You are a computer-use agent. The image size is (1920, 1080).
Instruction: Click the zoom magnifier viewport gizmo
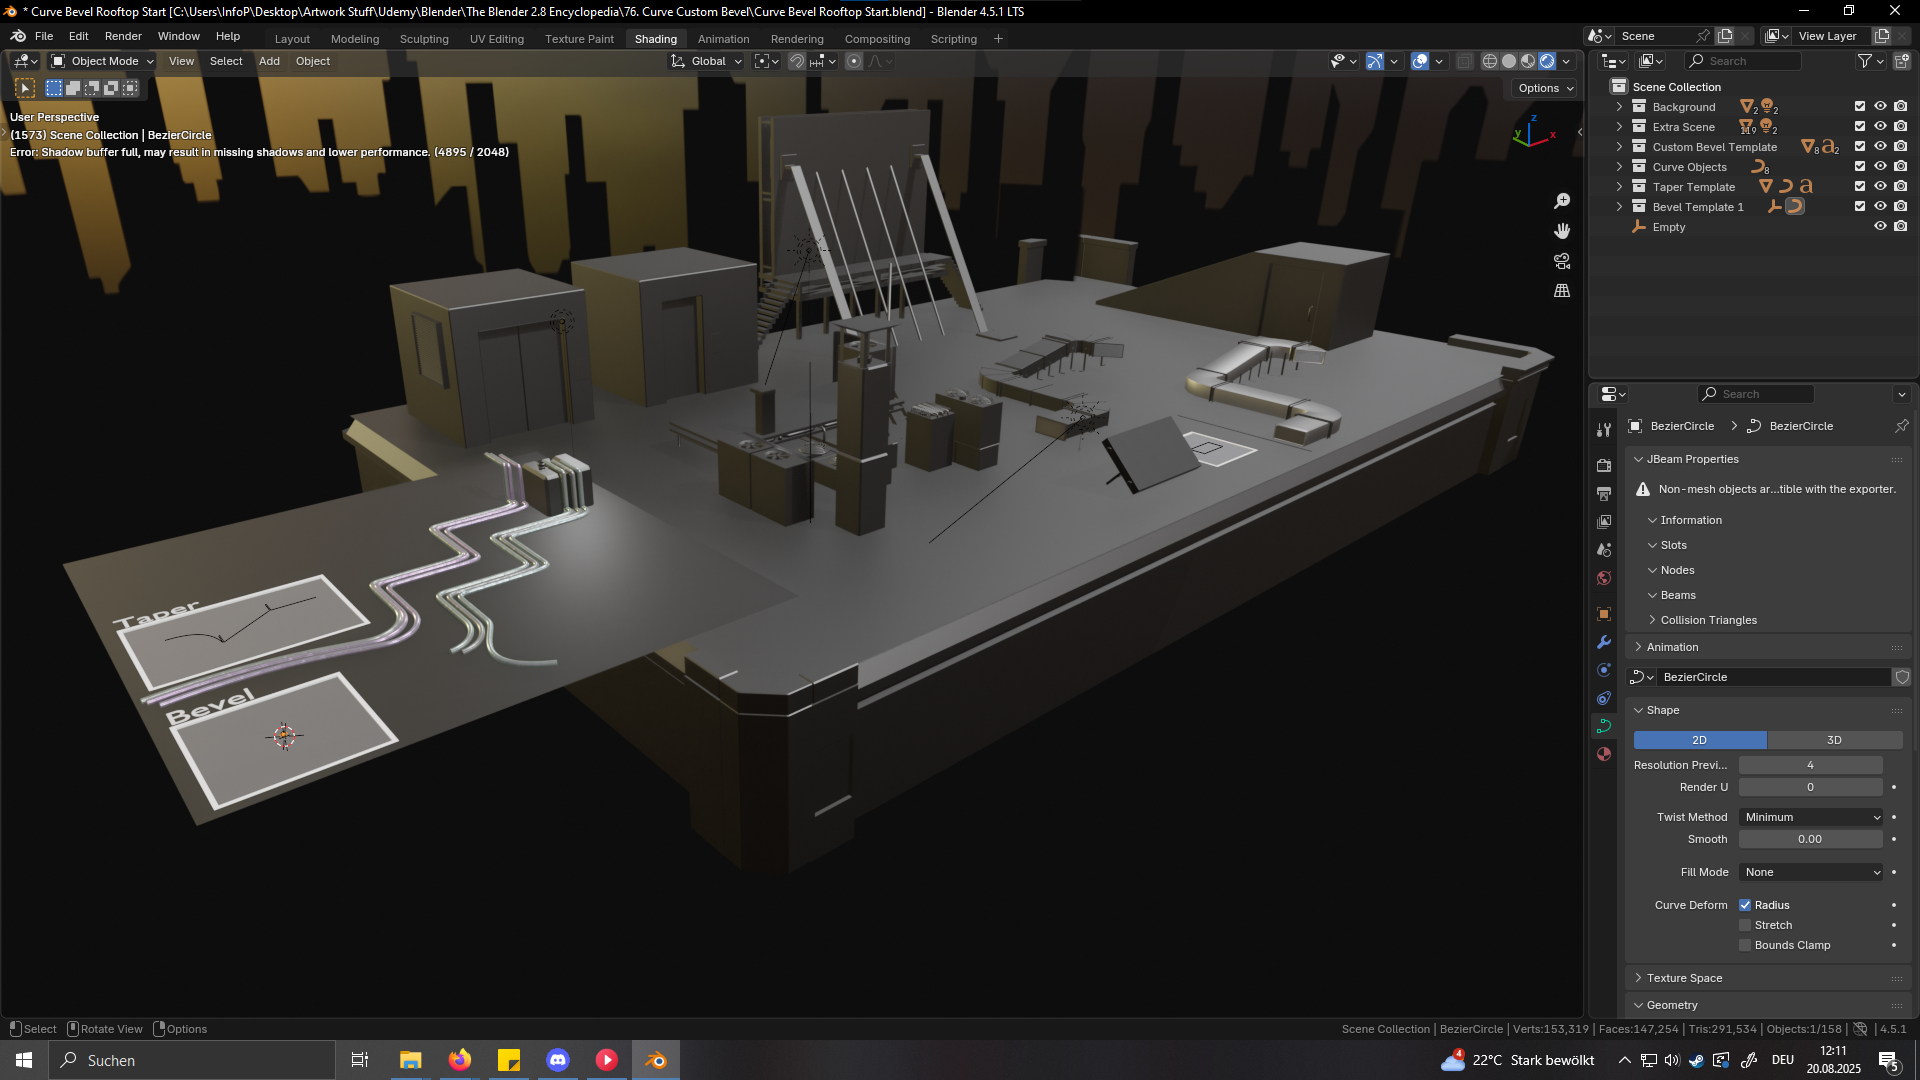click(x=1562, y=201)
